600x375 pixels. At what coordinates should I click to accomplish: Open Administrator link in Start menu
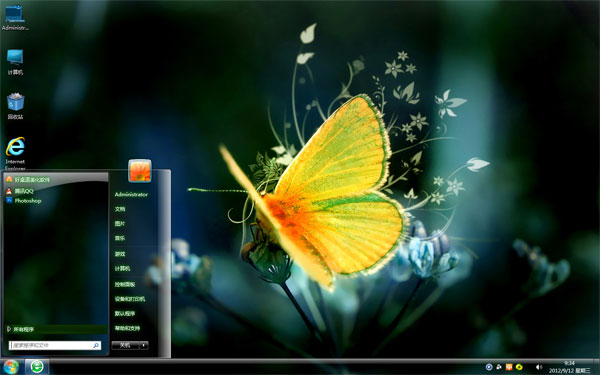point(131,194)
